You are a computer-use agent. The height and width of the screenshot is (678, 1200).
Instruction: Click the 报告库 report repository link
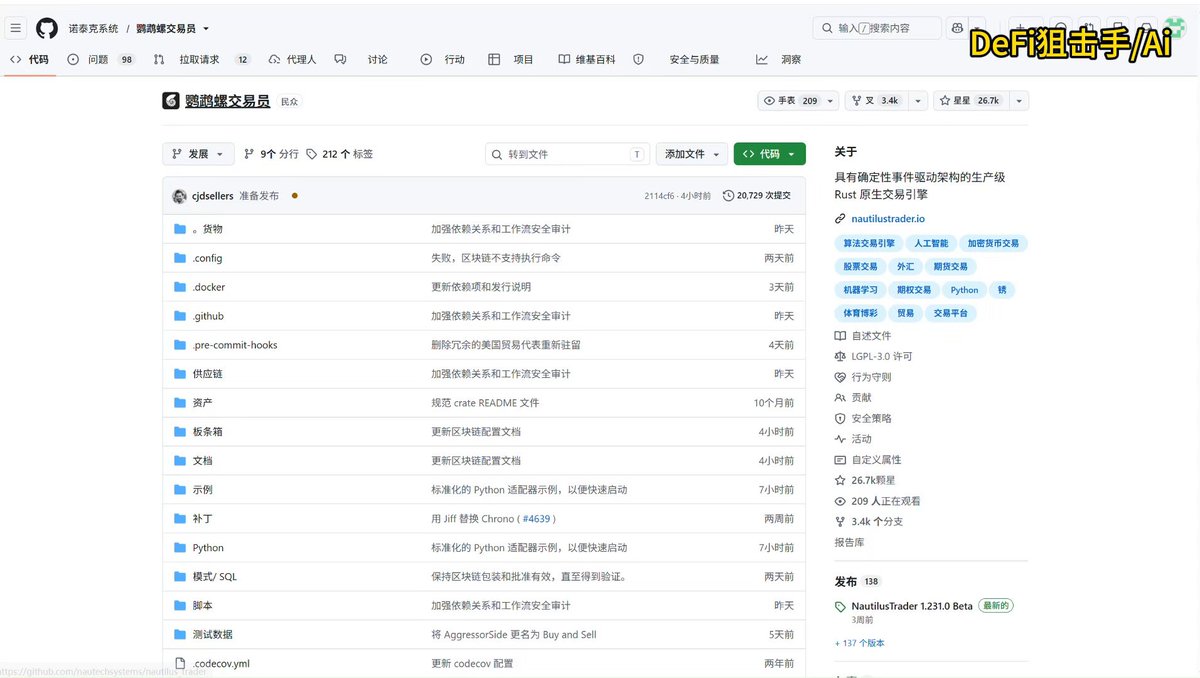coord(850,543)
